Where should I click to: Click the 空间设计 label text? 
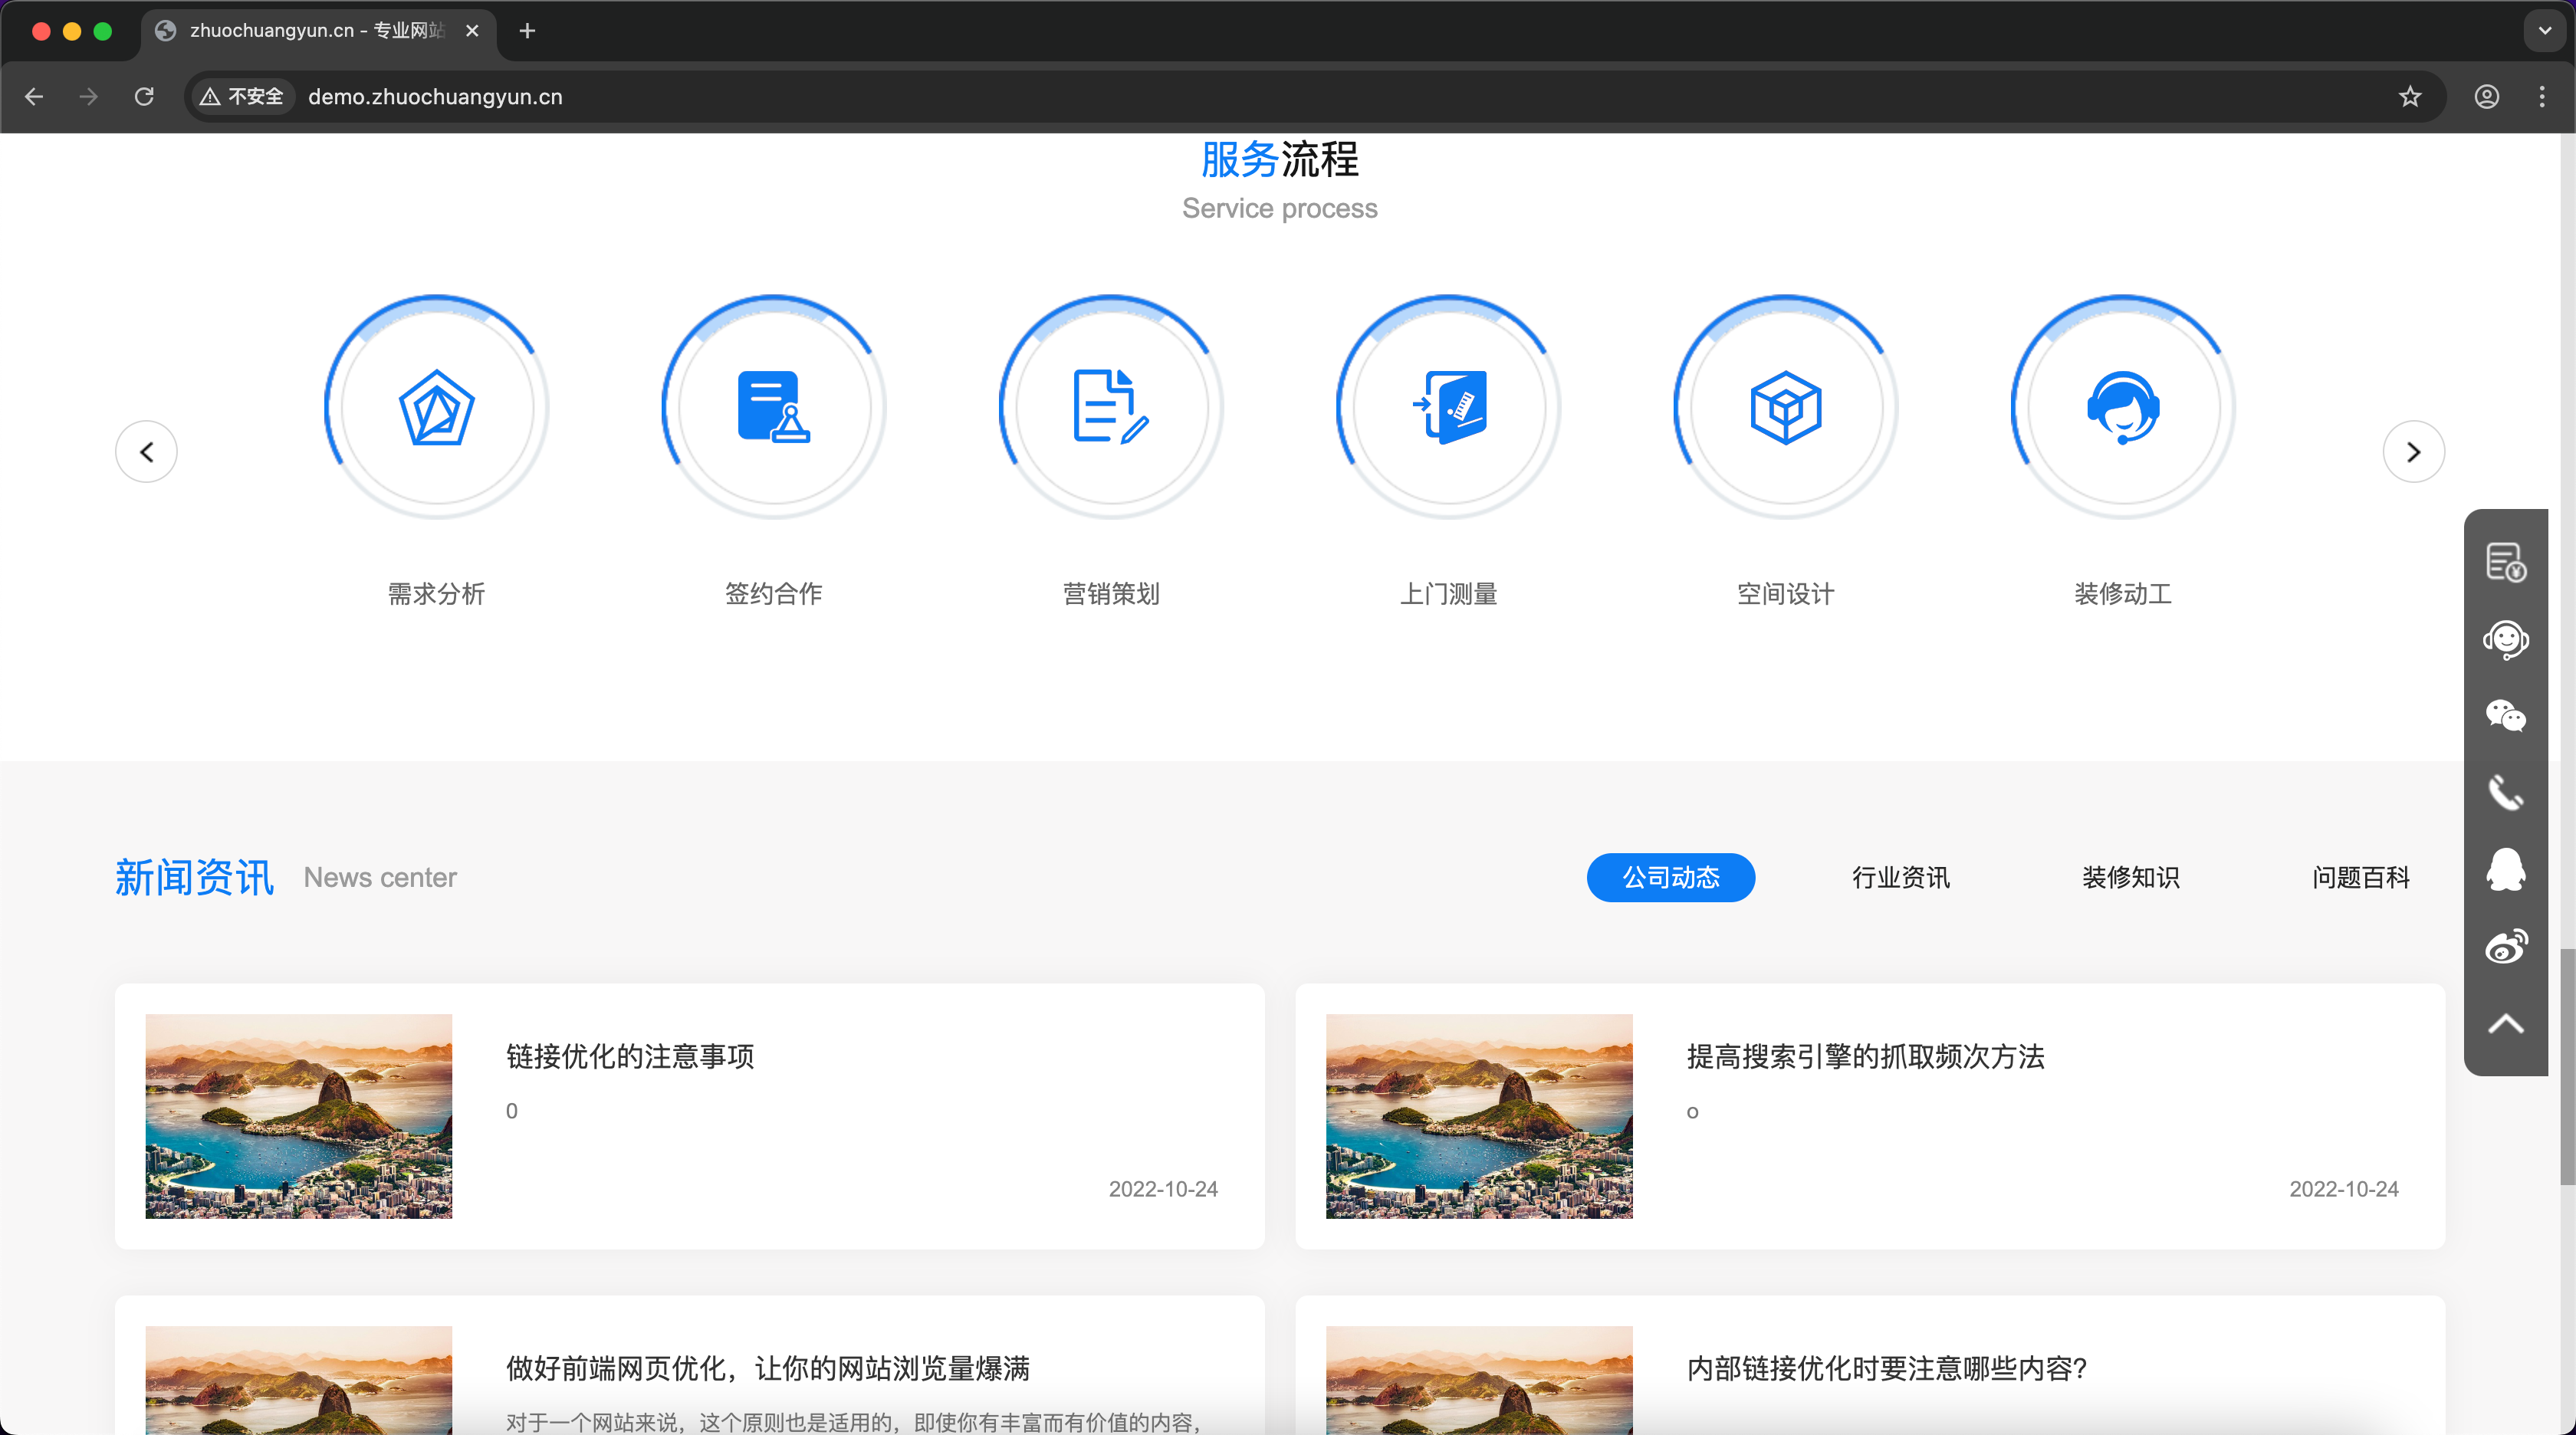(x=1785, y=594)
